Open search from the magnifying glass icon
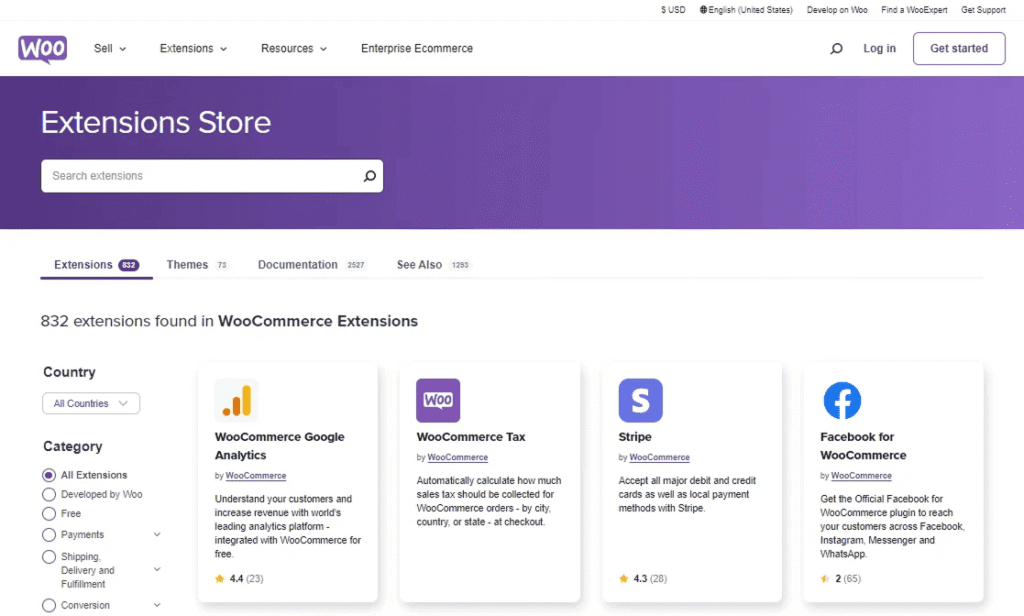Image resolution: width=1024 pixels, height=616 pixels. (835, 48)
